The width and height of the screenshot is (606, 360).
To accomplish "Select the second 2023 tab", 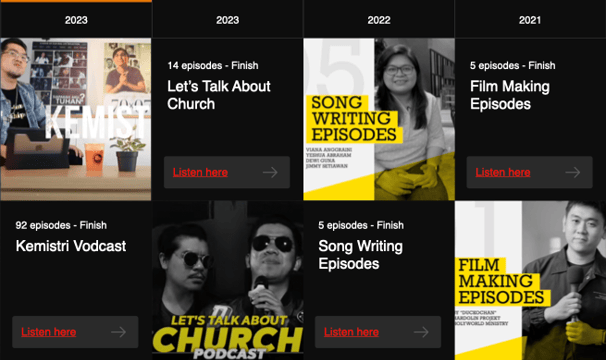I will 228,20.
